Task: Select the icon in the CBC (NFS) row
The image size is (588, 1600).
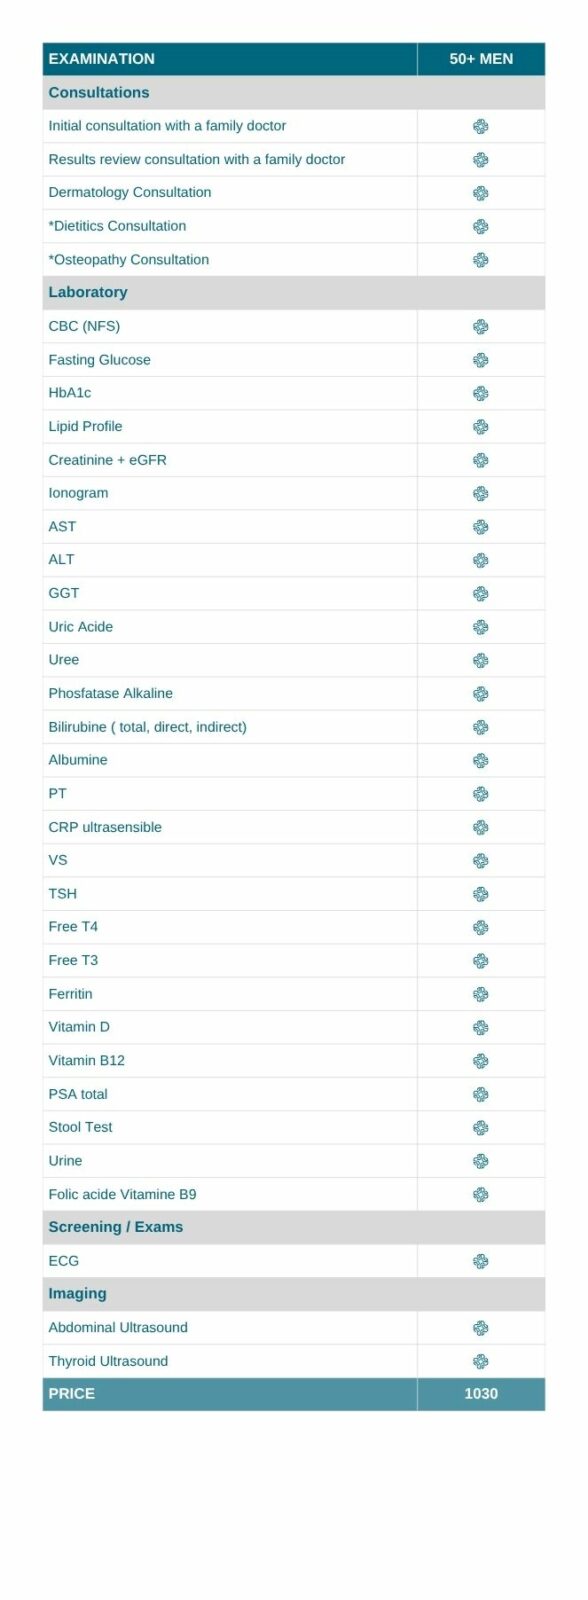Action: 480,326
